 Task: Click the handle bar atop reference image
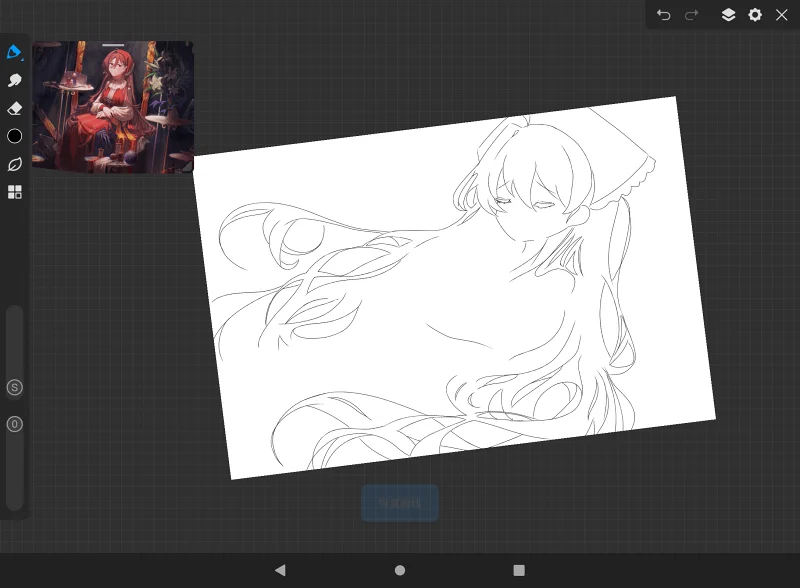coord(113,45)
